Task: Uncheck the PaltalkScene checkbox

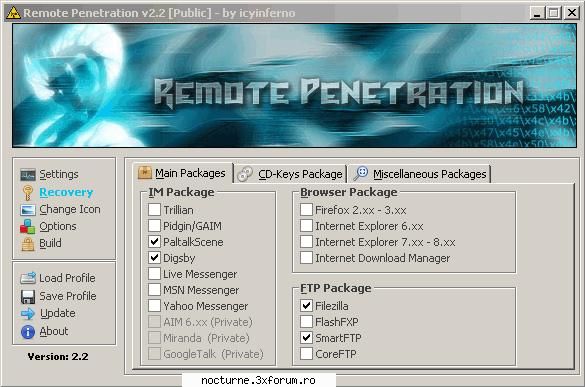Action: (154, 242)
